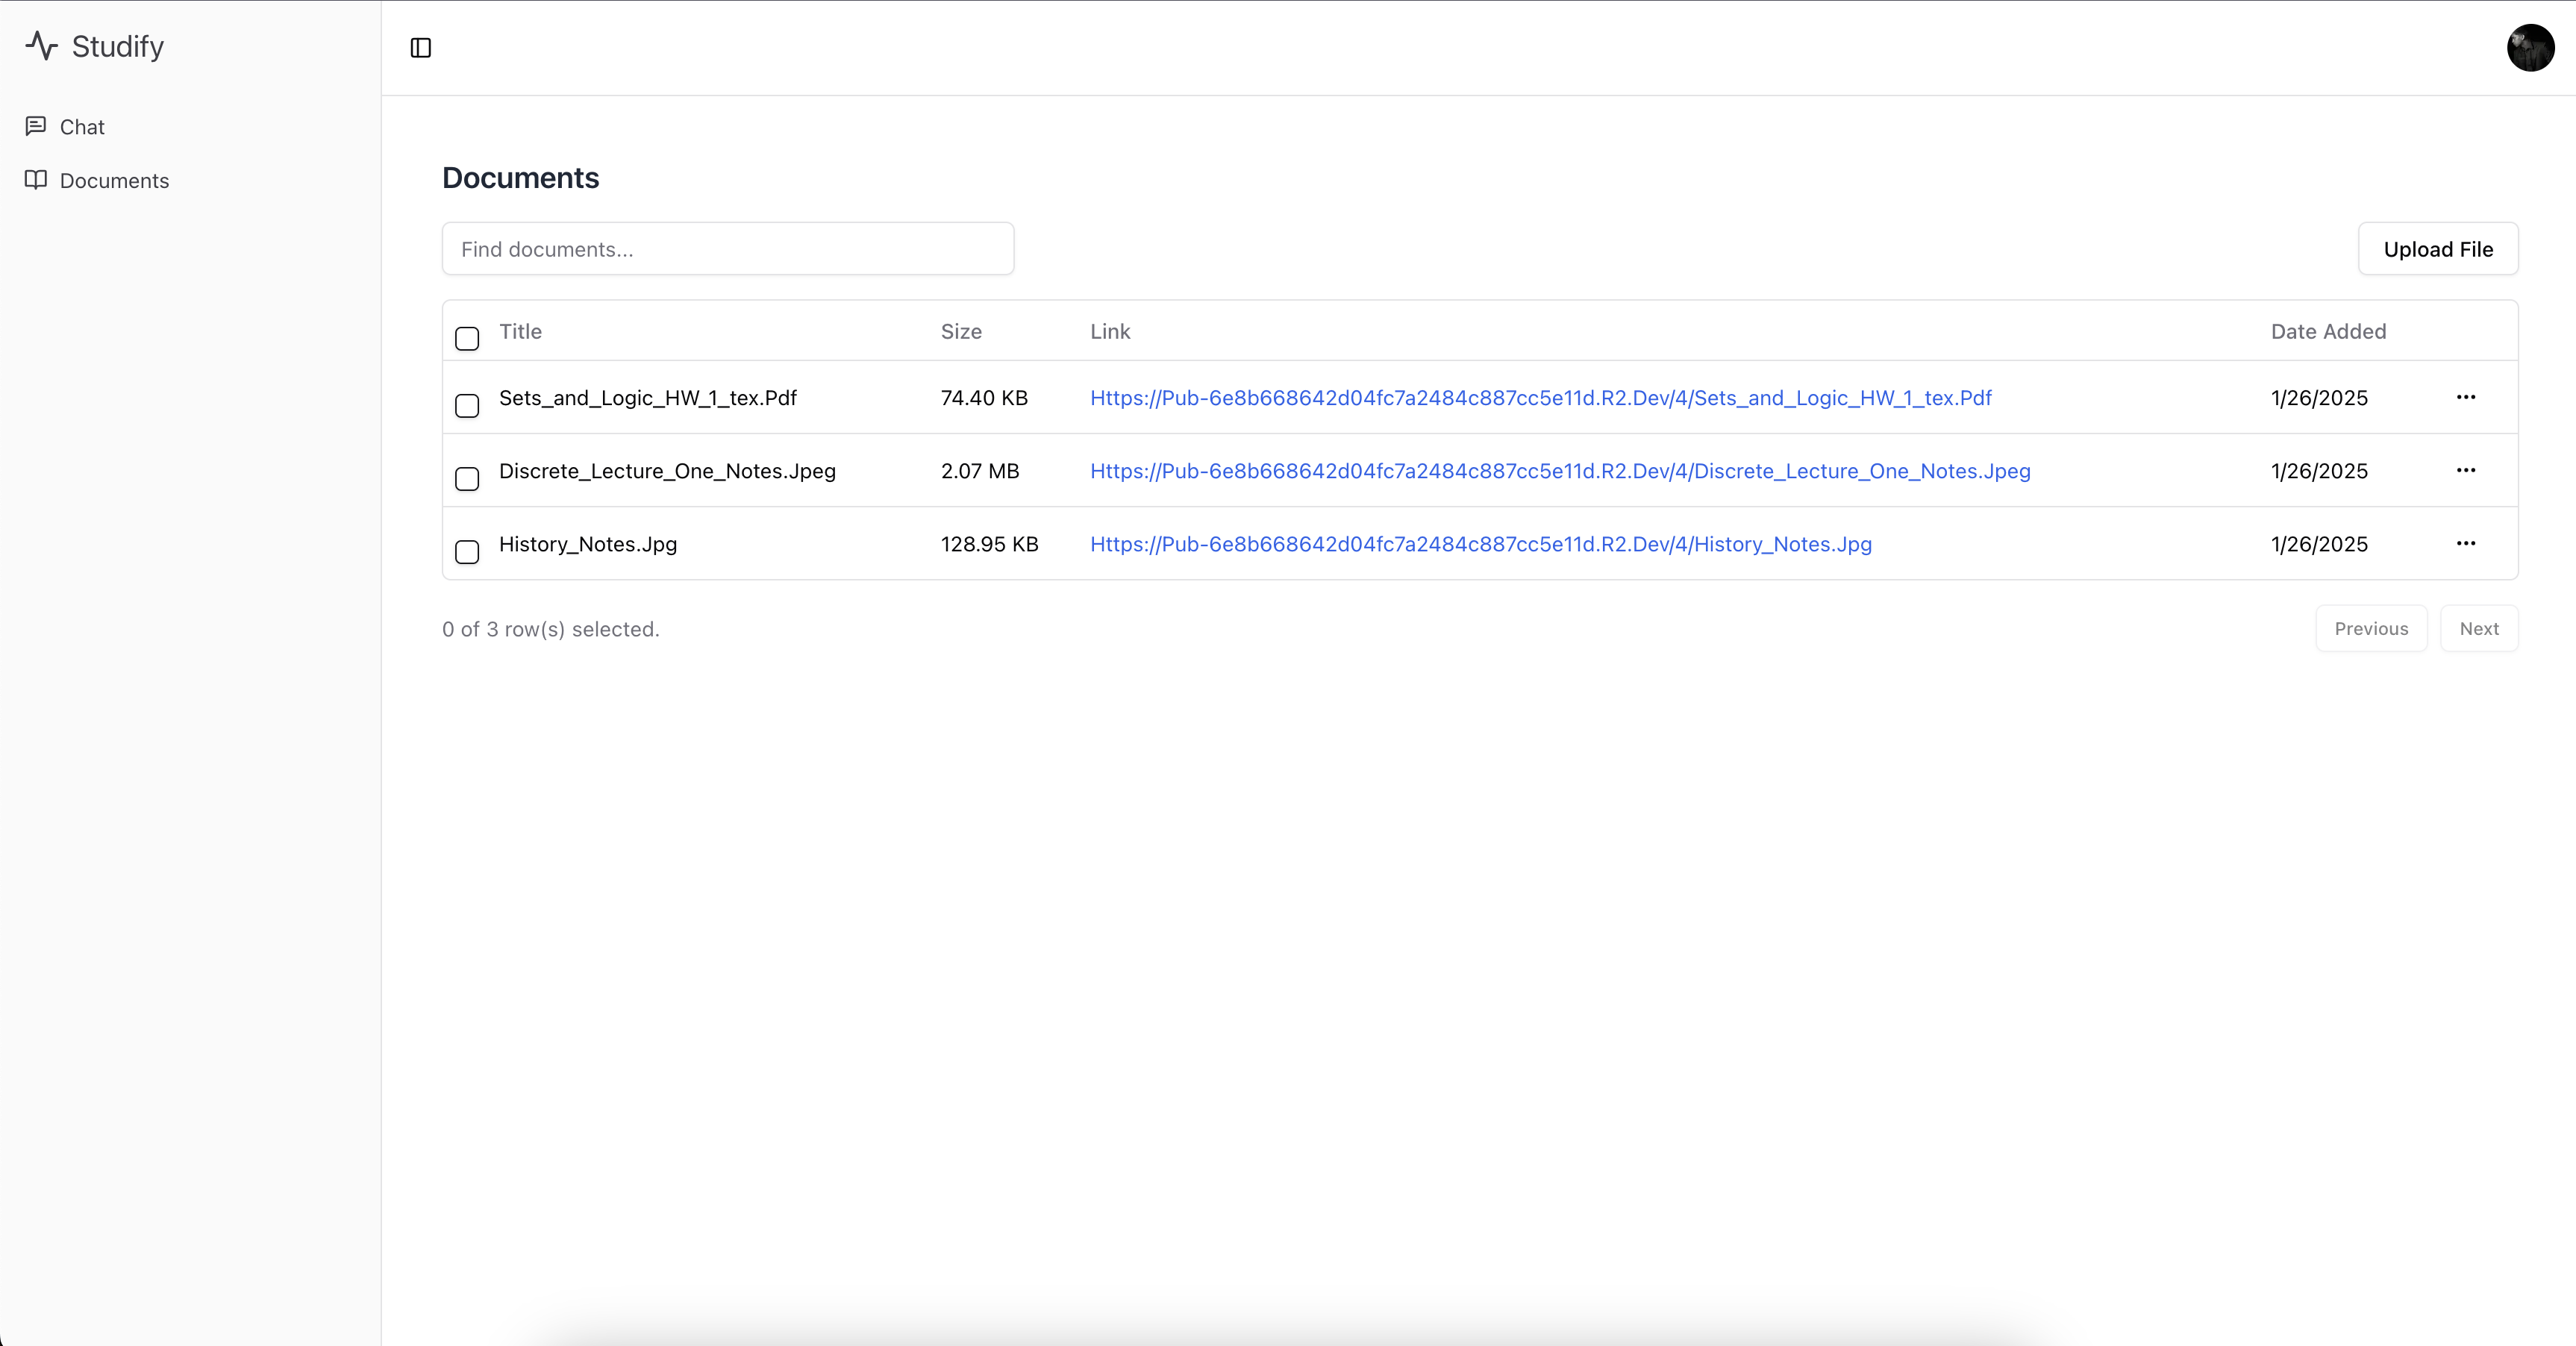Screen dimensions: 2576x1346
Task: Select the Sets_and_Logic_HW_1_tex.Pdf row checkbox
Action: click(467, 405)
